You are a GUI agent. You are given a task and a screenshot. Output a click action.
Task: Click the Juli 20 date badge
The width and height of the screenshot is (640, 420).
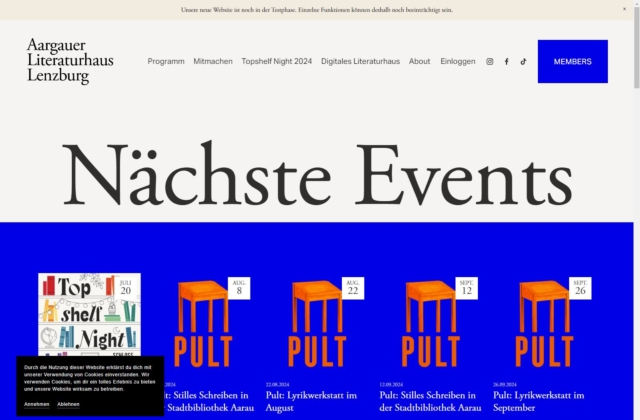point(126,288)
